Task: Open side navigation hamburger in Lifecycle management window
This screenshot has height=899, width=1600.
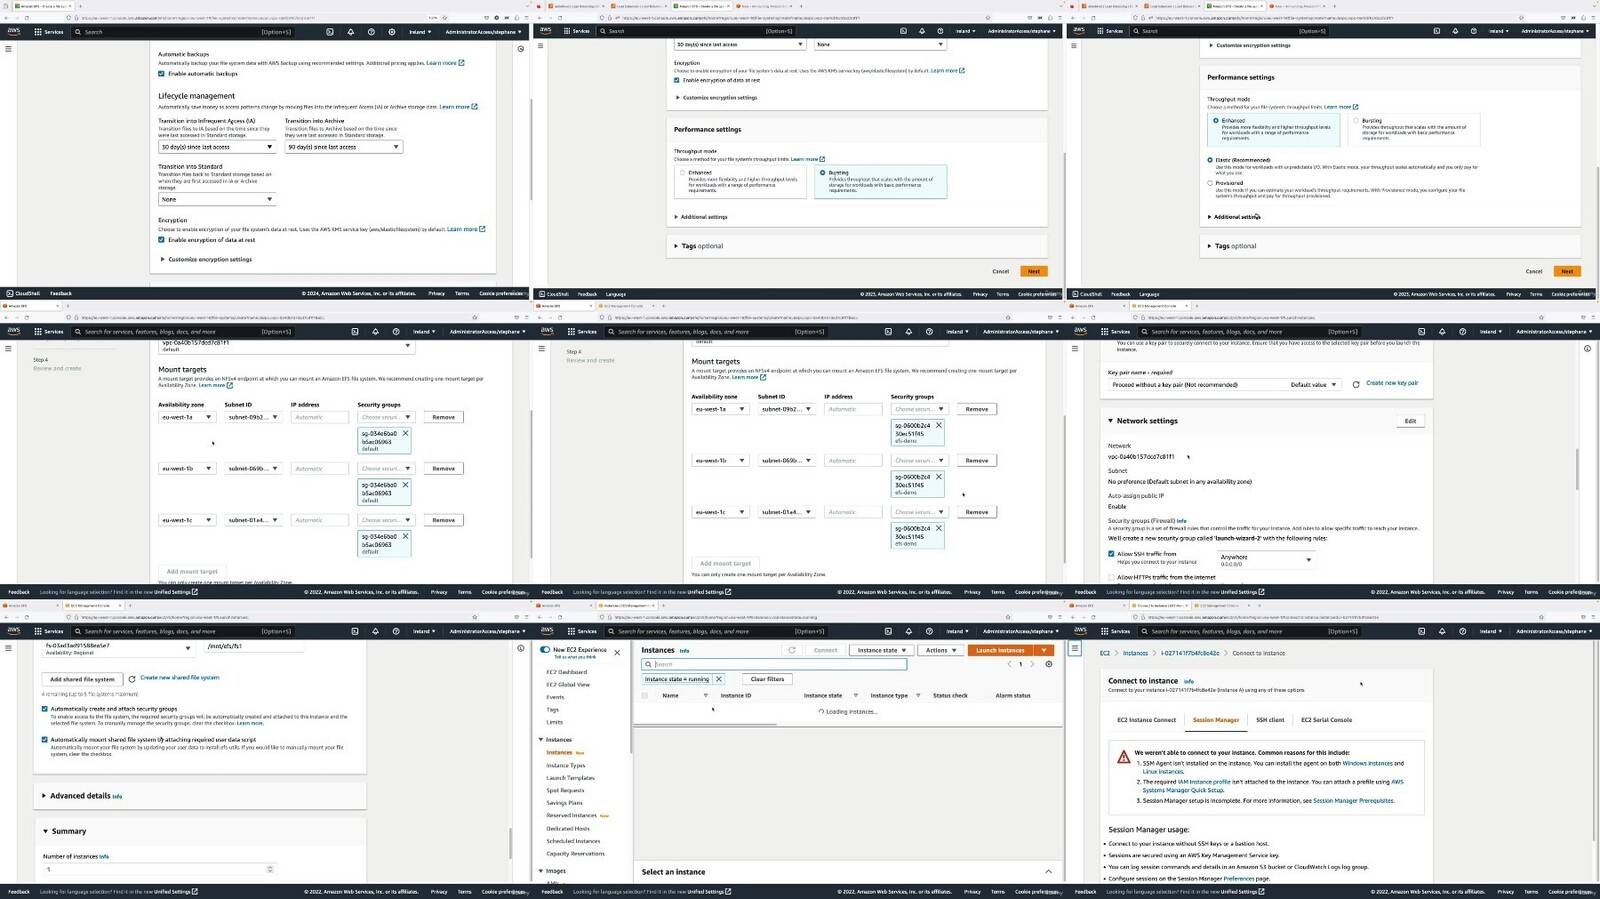Action: pos(8,48)
